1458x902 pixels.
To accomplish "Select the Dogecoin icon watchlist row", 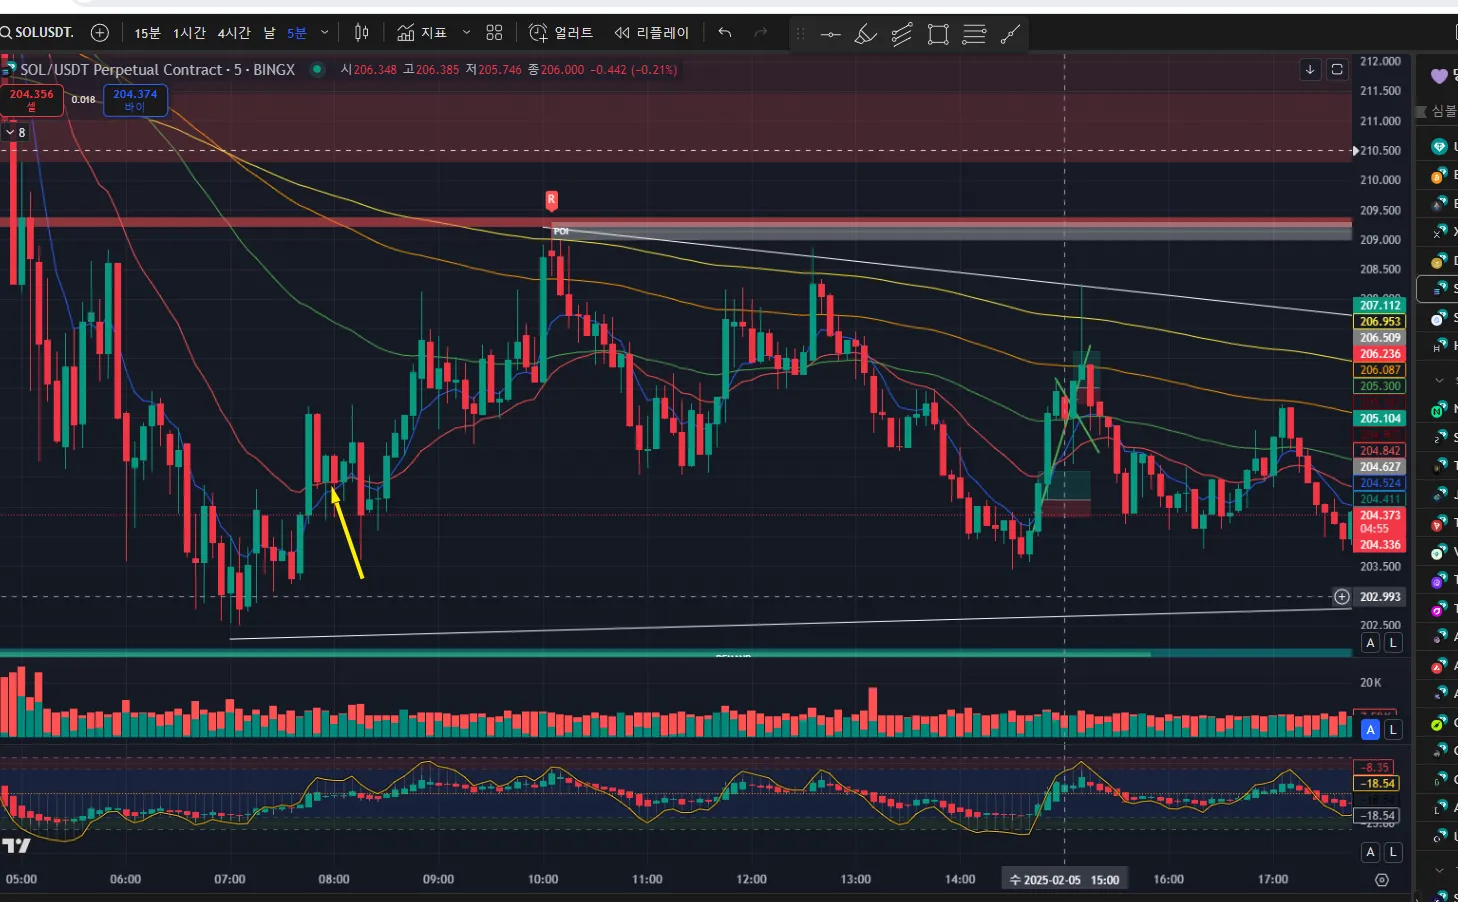I will [1439, 260].
